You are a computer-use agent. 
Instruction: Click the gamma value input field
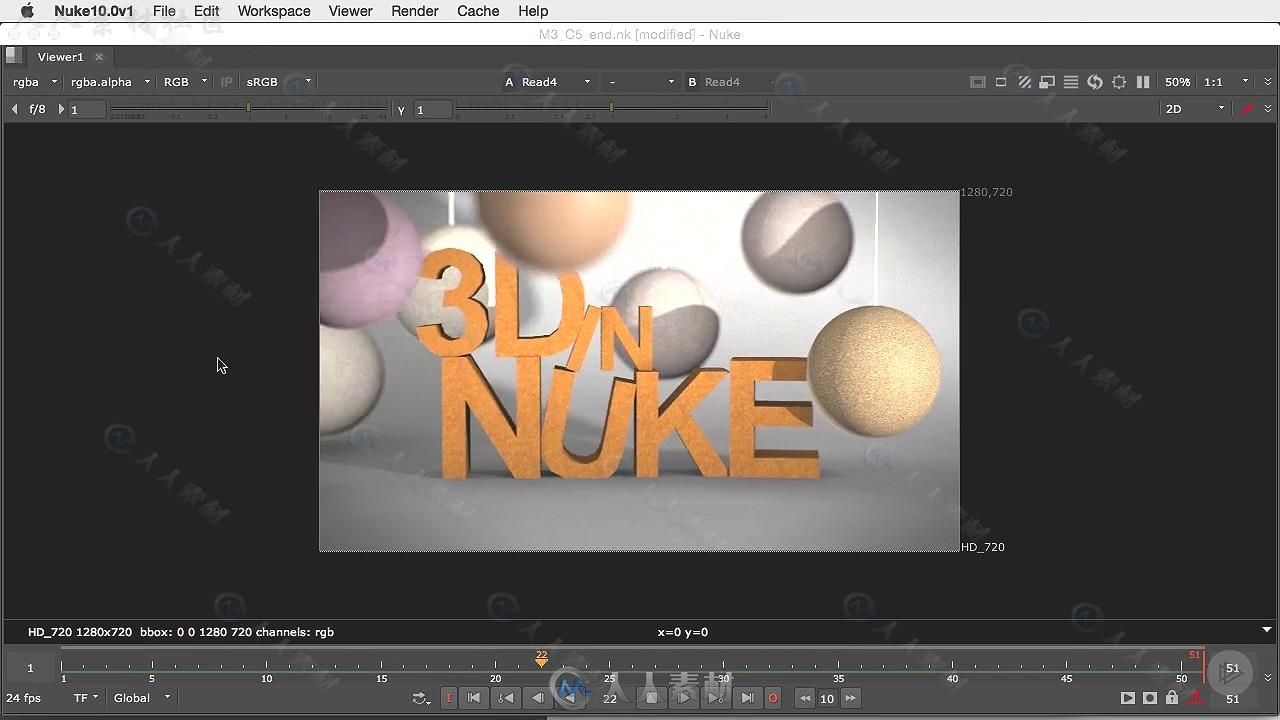[x=434, y=110]
